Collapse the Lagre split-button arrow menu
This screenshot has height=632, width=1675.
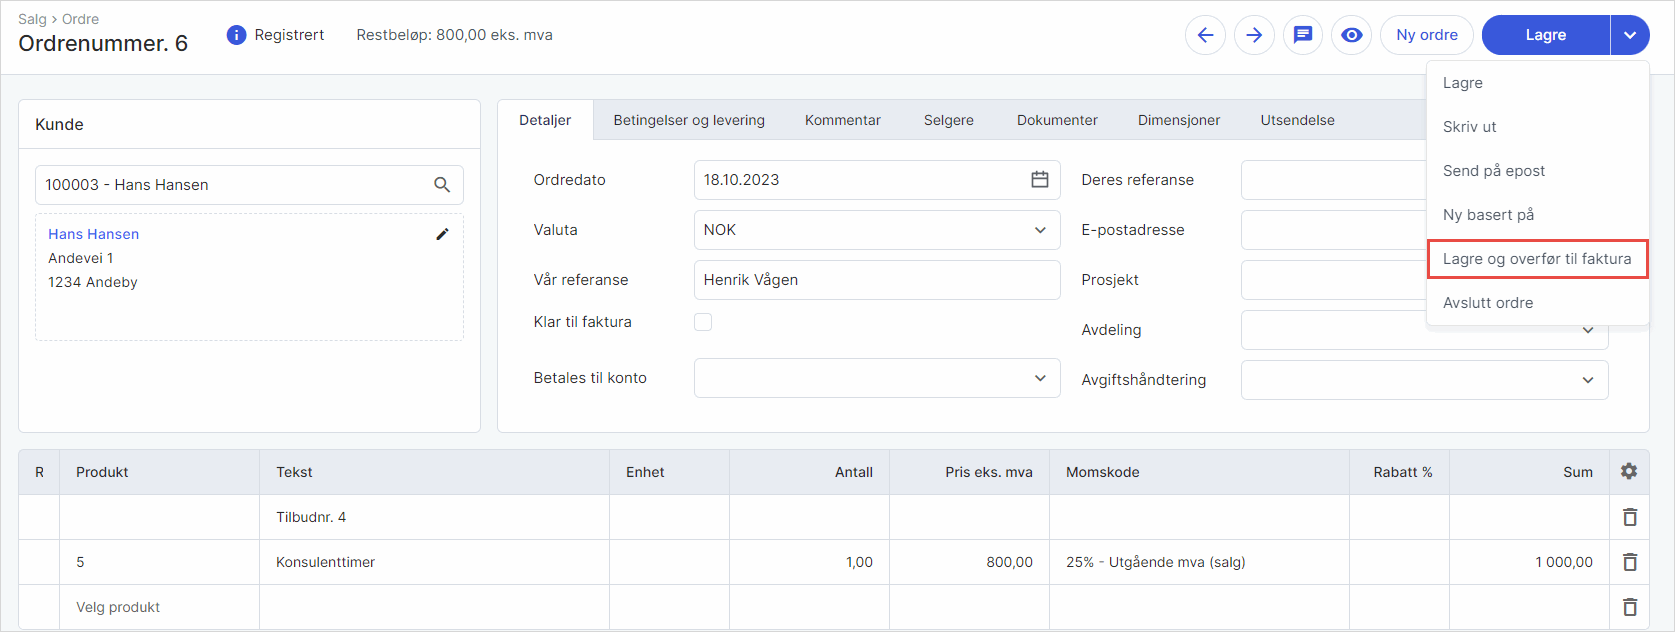(x=1630, y=35)
